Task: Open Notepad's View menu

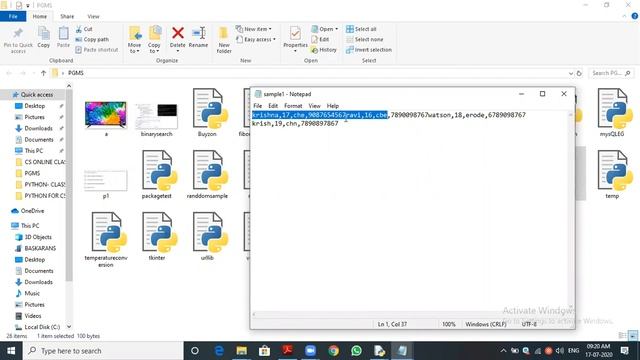Action: [x=314, y=106]
